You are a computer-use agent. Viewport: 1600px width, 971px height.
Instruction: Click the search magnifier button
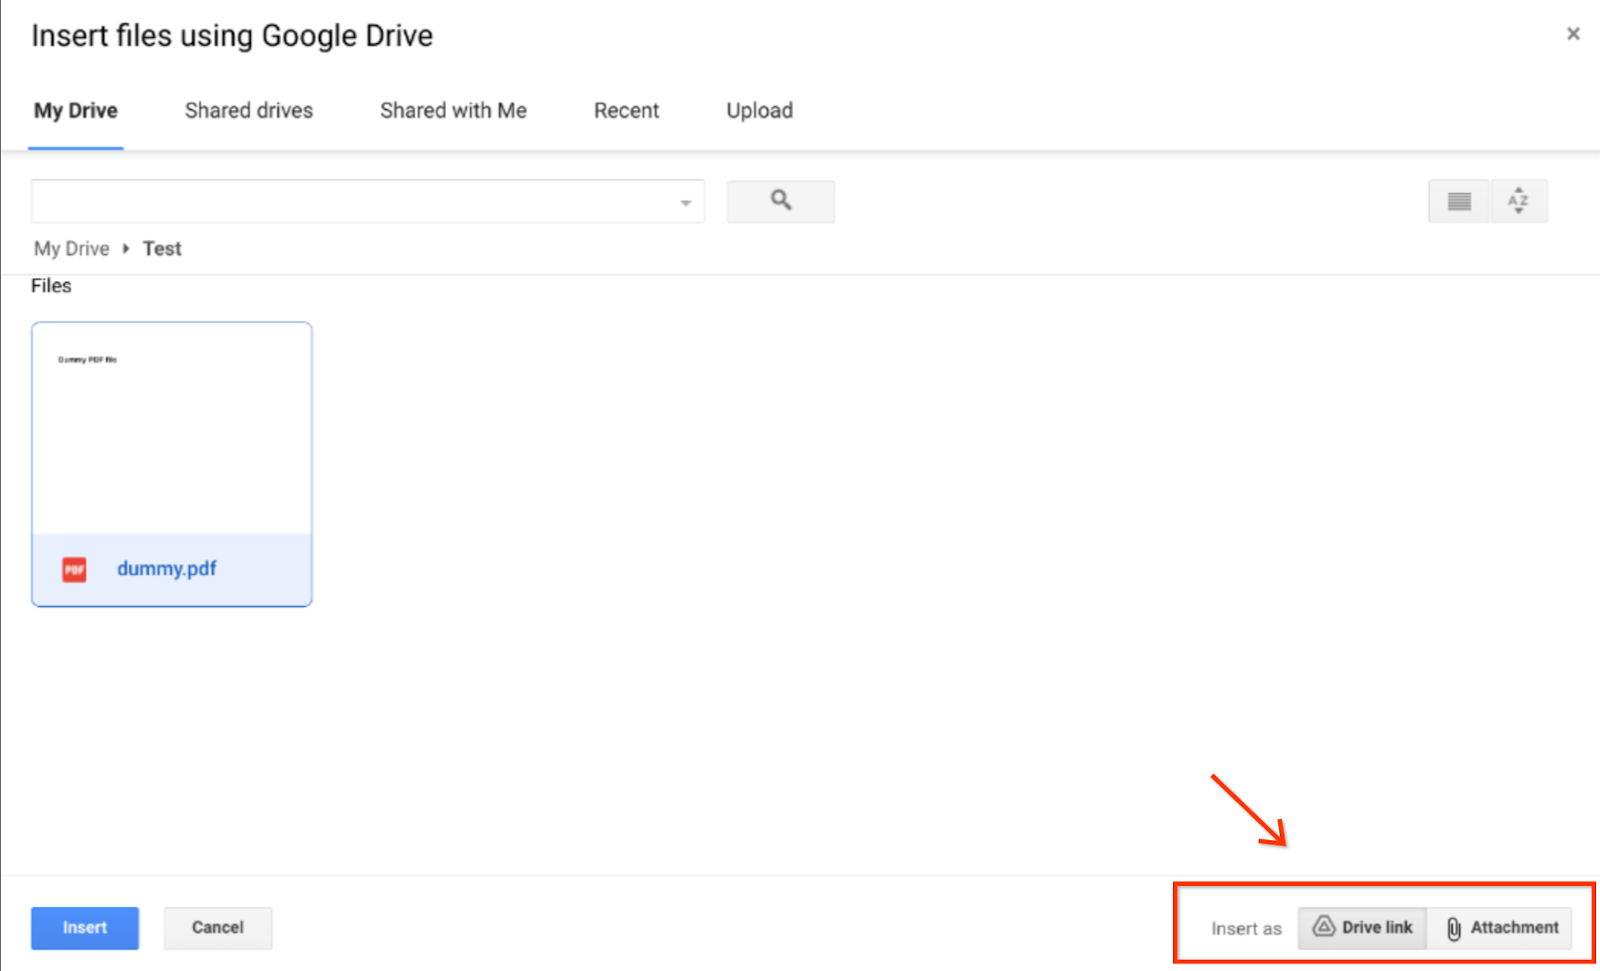tap(780, 201)
